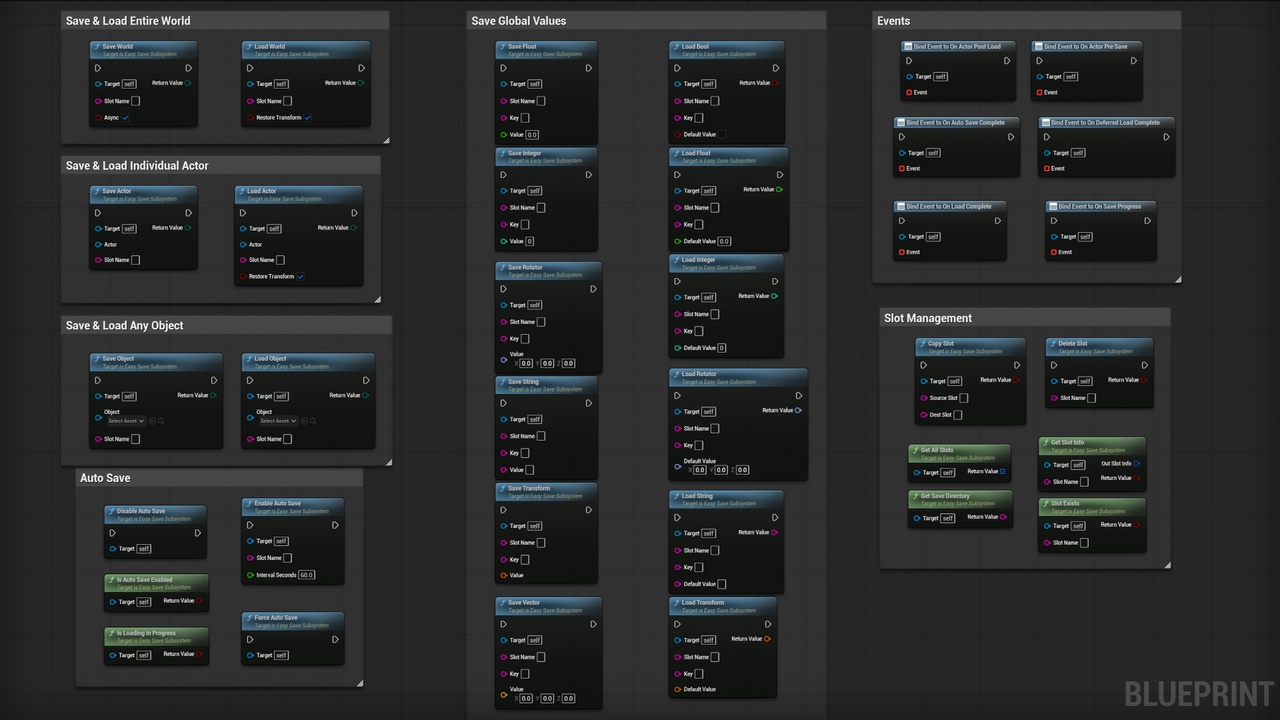
Task: Click Default Value field on Load String
Action: [x=722, y=584]
